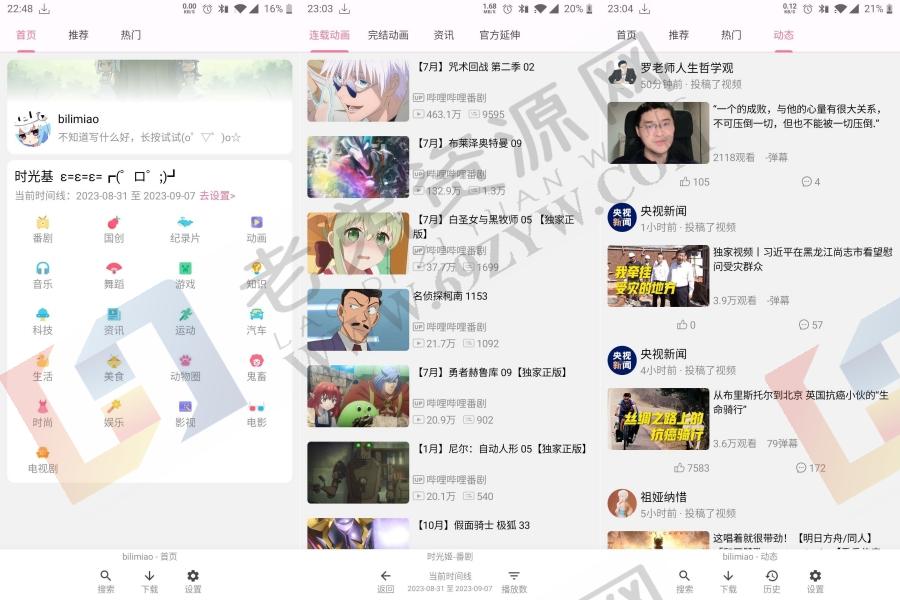
Task: Open the 172 comments on 抗癌骑行 post
Action: pyautogui.click(x=811, y=468)
